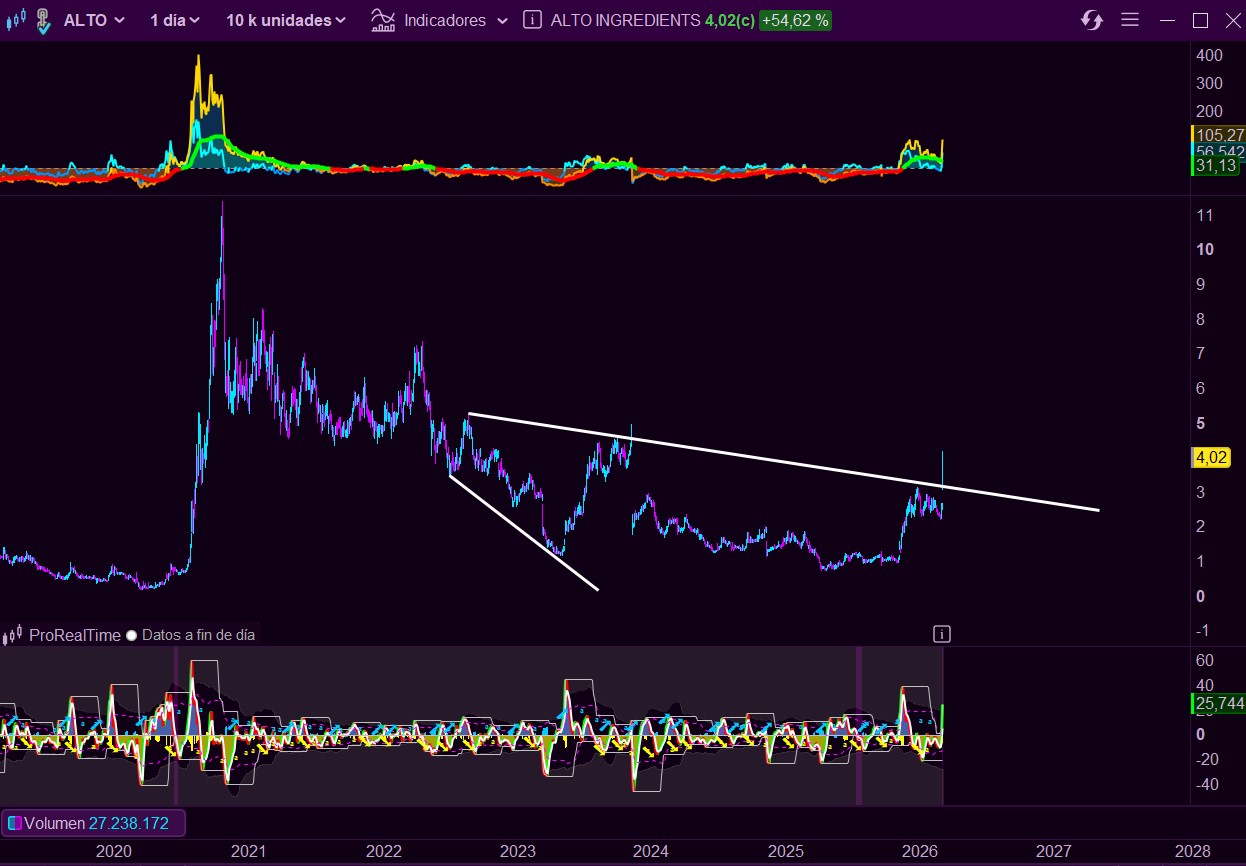Toggle the 'Datos a fin de día' indicator dot
Screen dimensions: 1246x866
131,635
